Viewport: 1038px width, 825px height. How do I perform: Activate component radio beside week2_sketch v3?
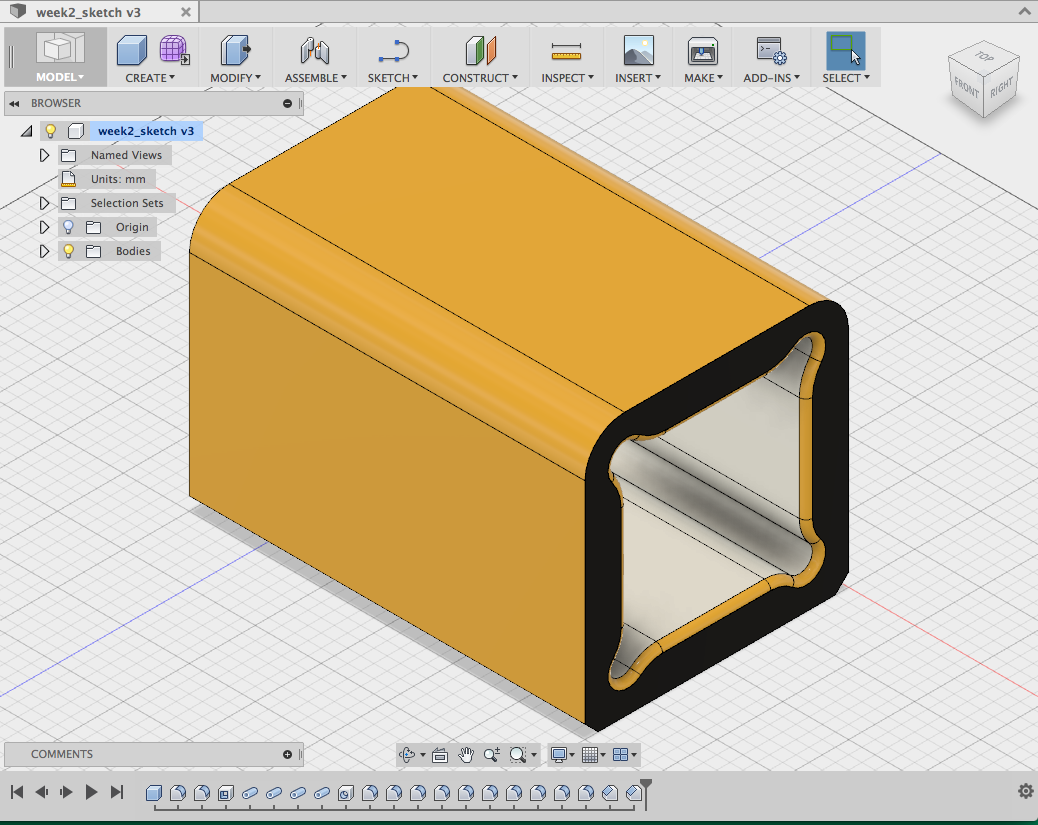76,131
